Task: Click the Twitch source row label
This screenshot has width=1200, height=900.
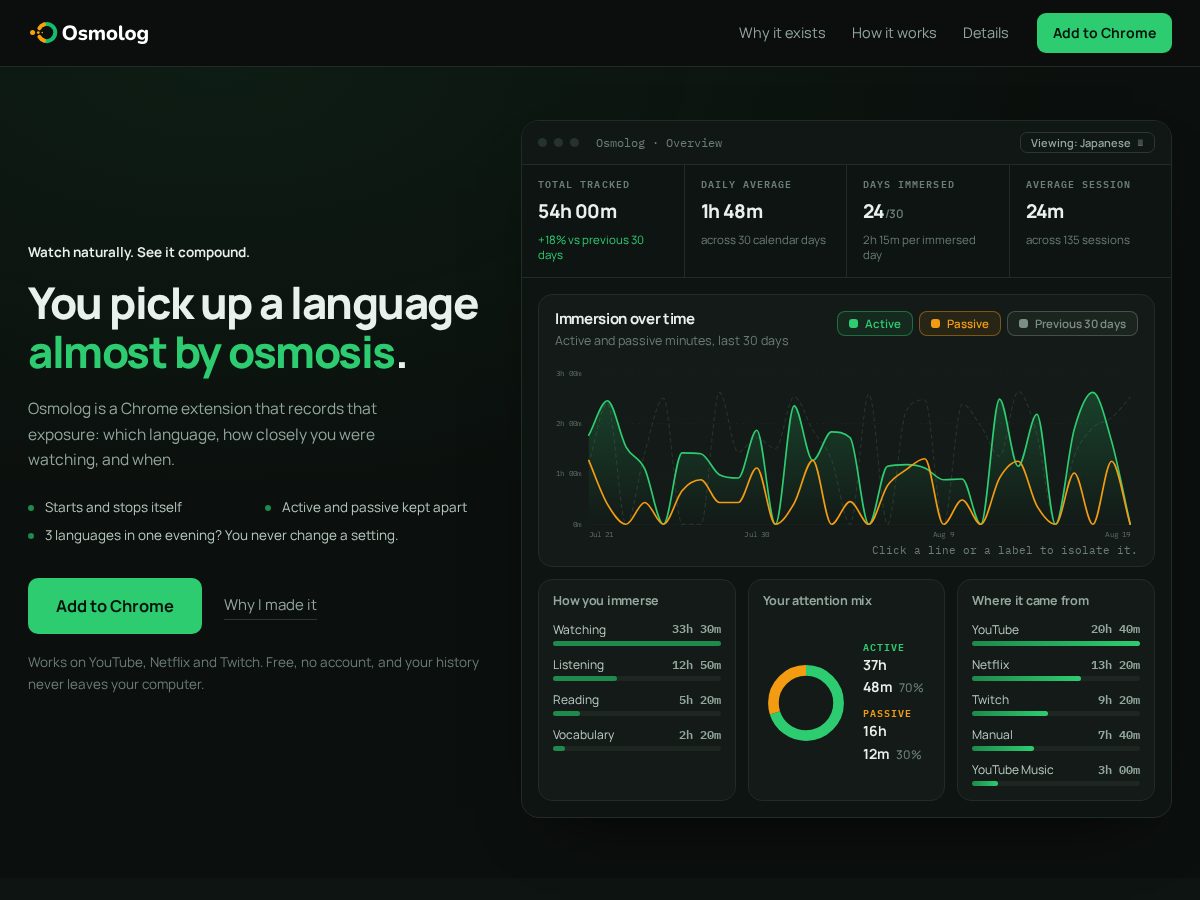Action: point(990,700)
